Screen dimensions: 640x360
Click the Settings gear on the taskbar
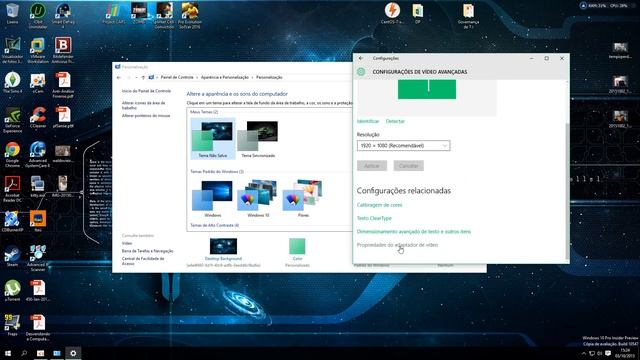tap(73, 353)
